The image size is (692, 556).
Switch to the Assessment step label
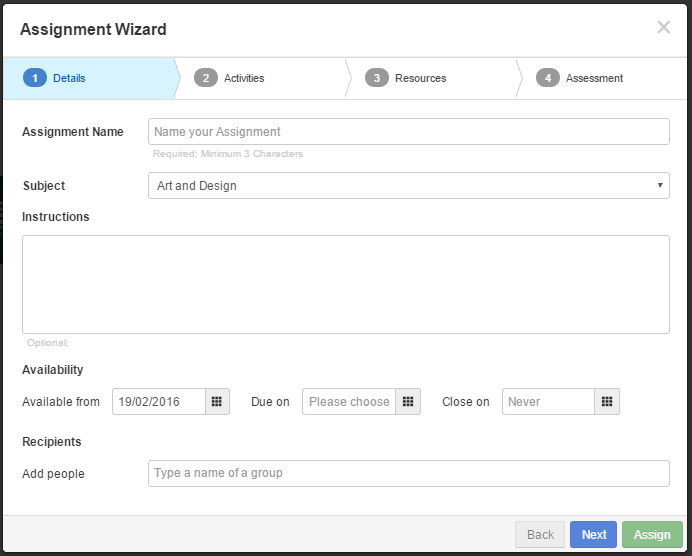point(594,78)
